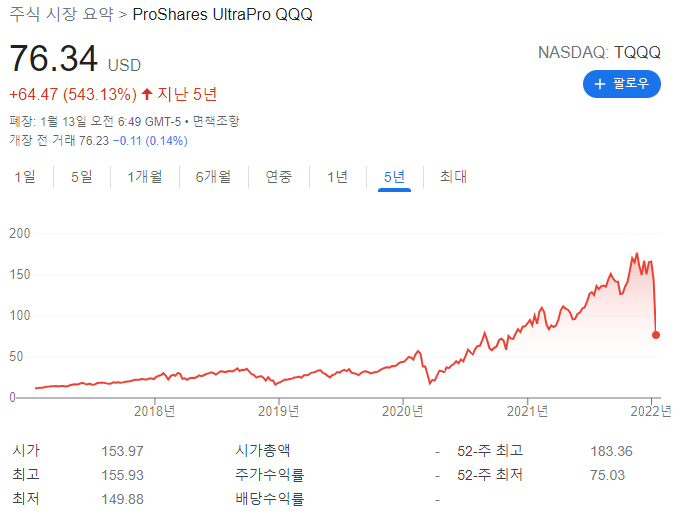
Task: Click the 시가총액 label
Action: pos(263,450)
